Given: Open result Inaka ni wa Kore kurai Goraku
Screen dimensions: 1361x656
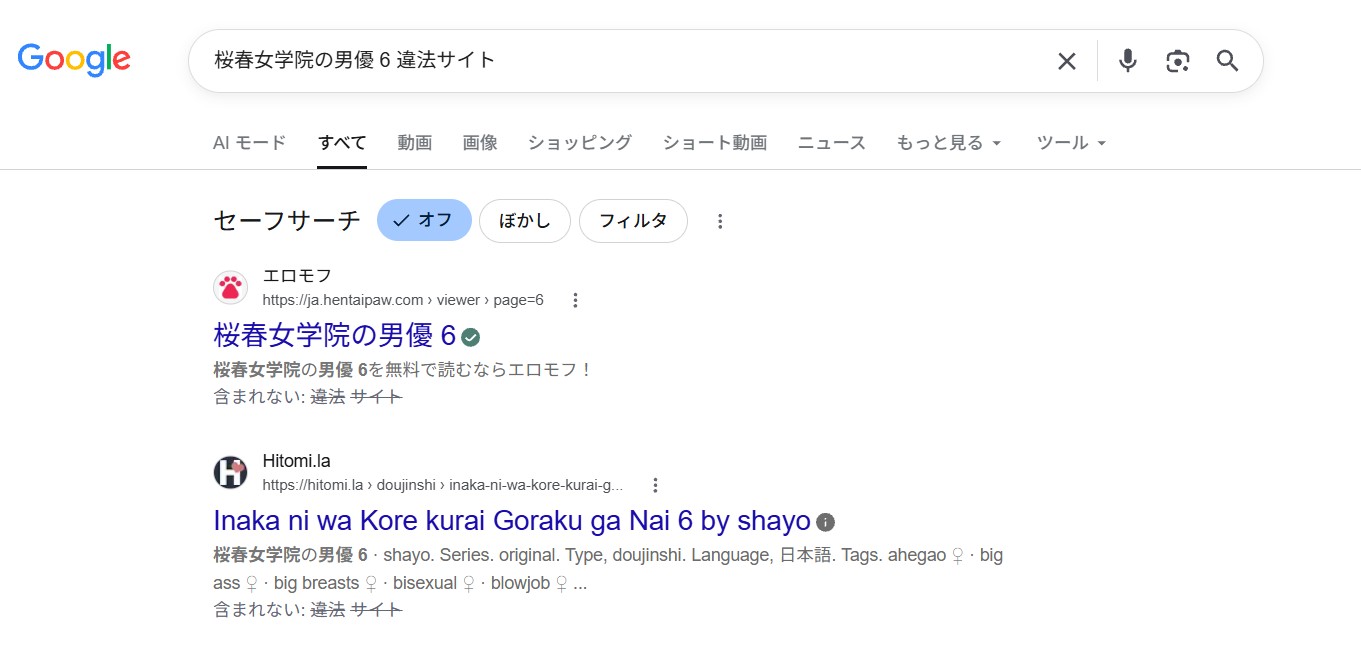Looking at the screenshot, I should click(512, 521).
